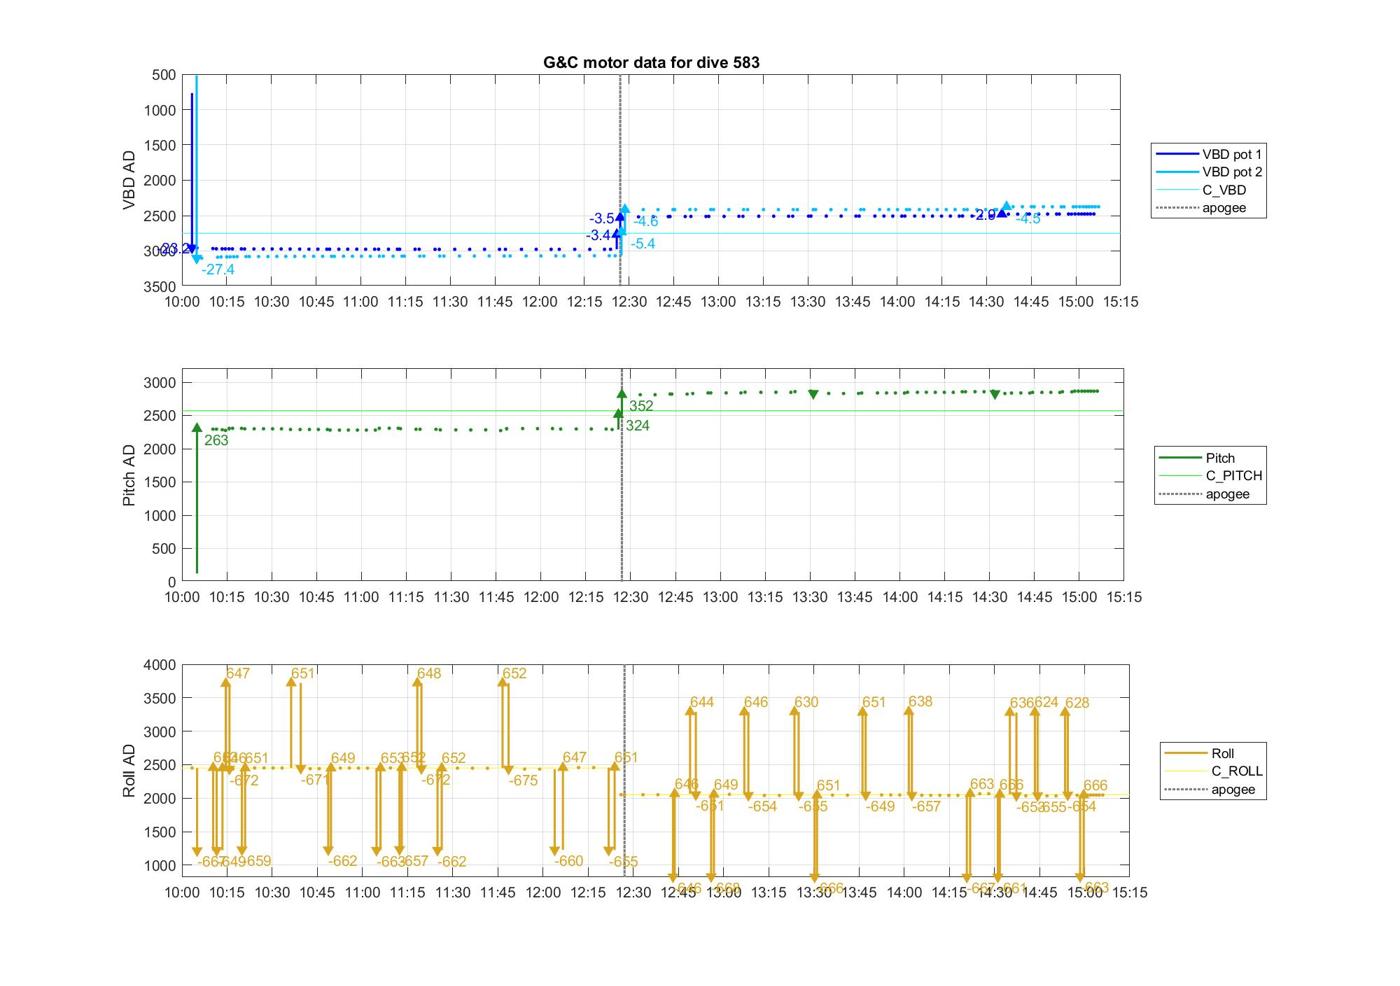Click the '-4.5' label near 14:45 in VBD plot
1400x986 pixels.
(x=1029, y=219)
